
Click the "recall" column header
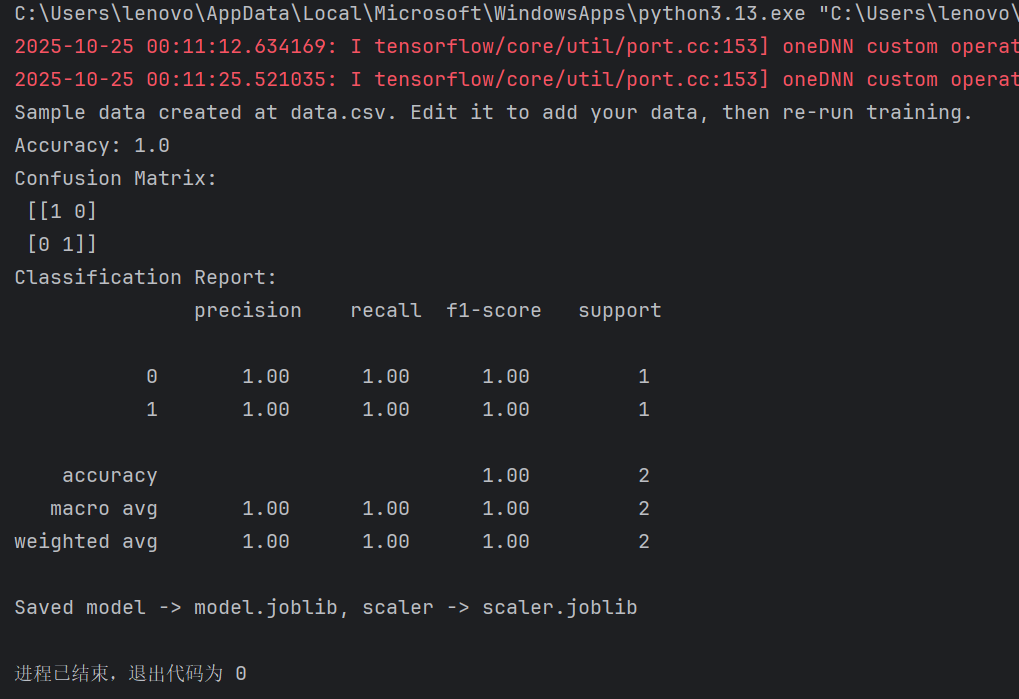[386, 310]
